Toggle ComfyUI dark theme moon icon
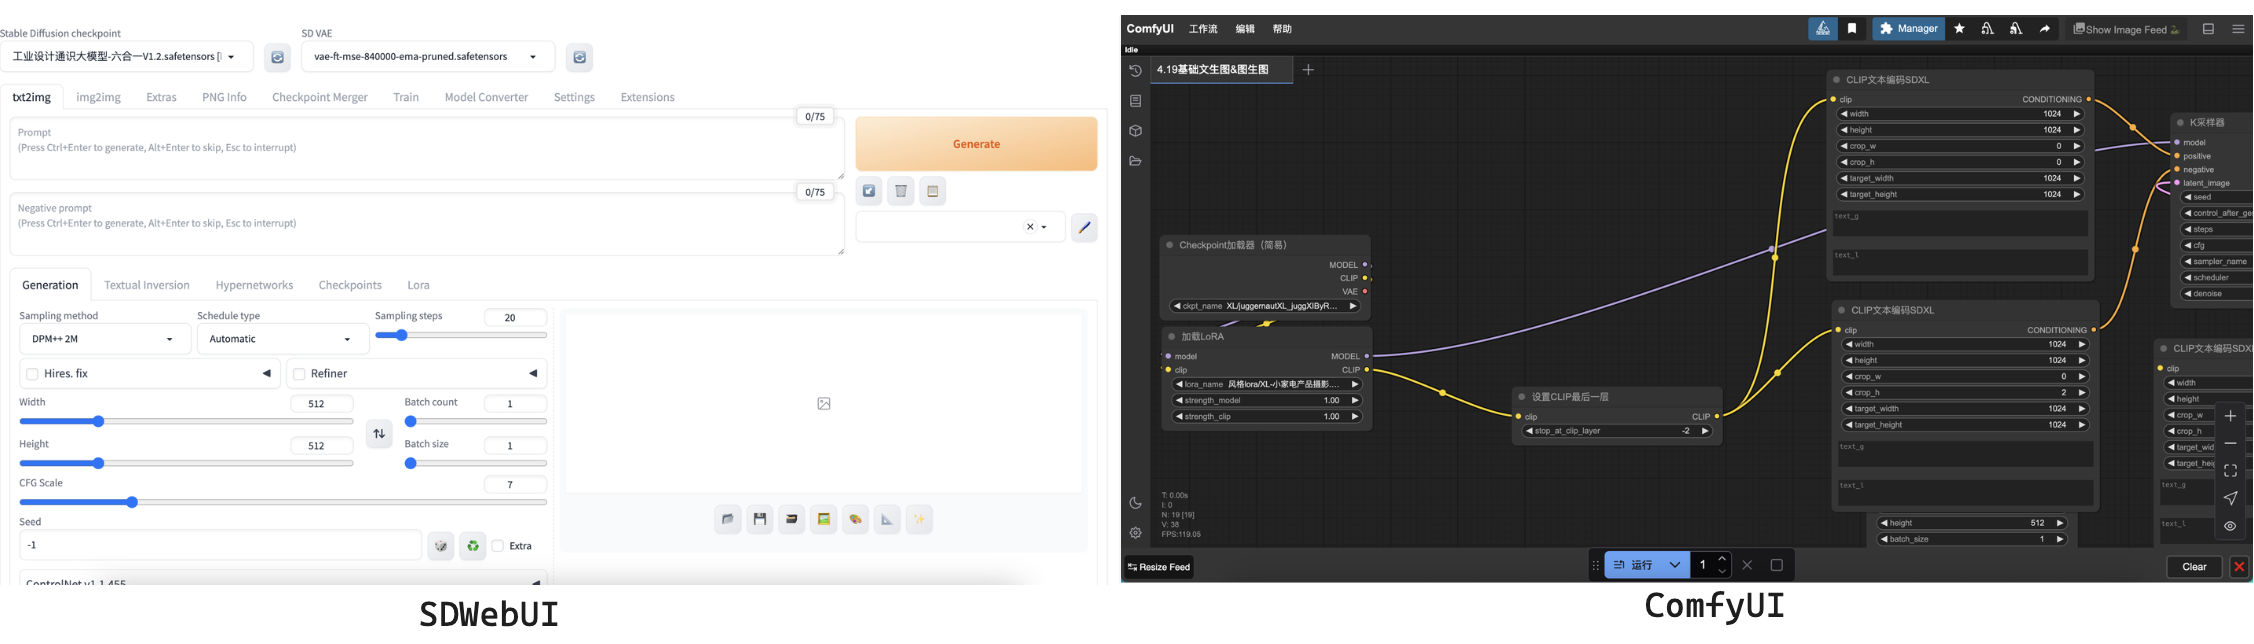Image resolution: width=2254 pixels, height=644 pixels. pyautogui.click(x=1135, y=503)
